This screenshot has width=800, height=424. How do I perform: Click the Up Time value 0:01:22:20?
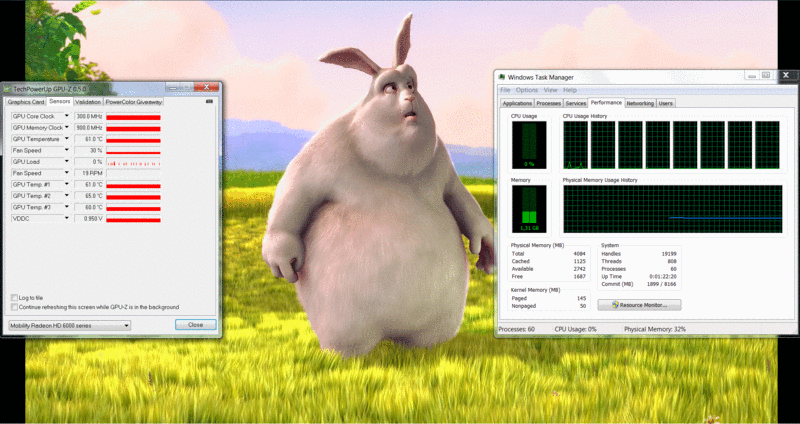665,277
